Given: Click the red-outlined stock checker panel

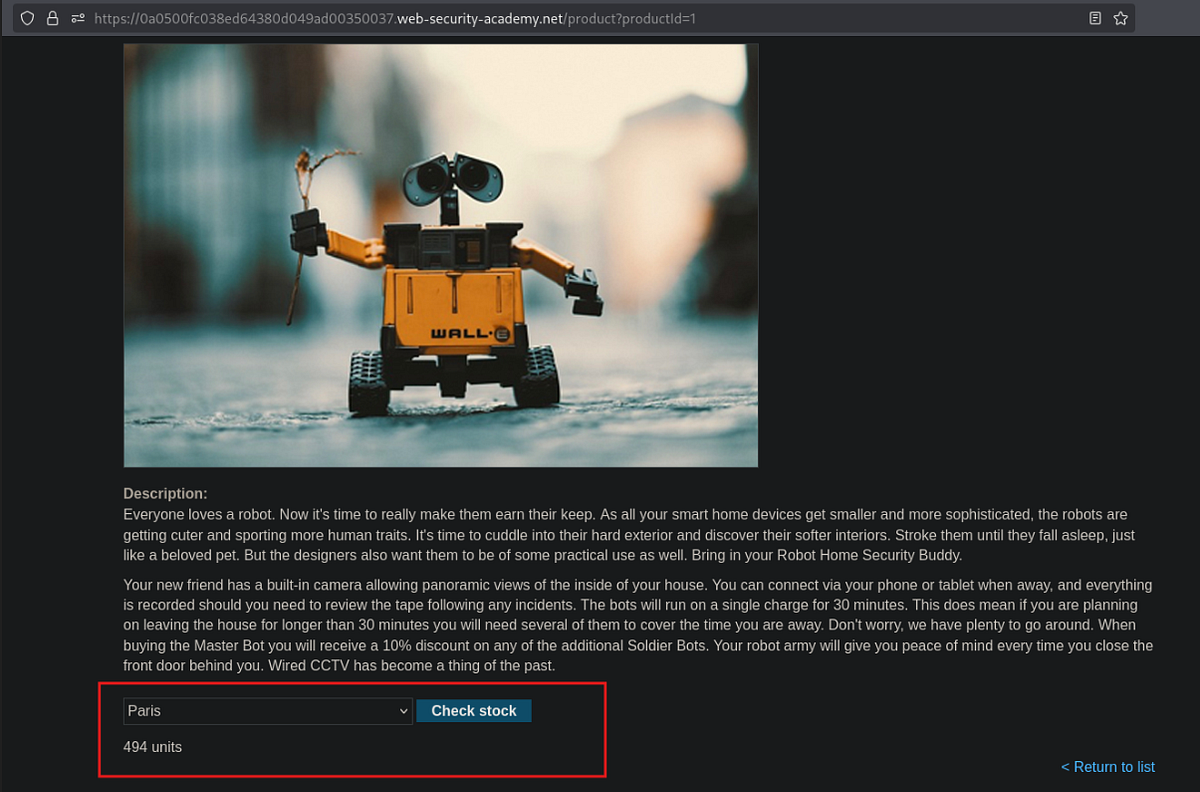Looking at the screenshot, I should (x=352, y=730).
